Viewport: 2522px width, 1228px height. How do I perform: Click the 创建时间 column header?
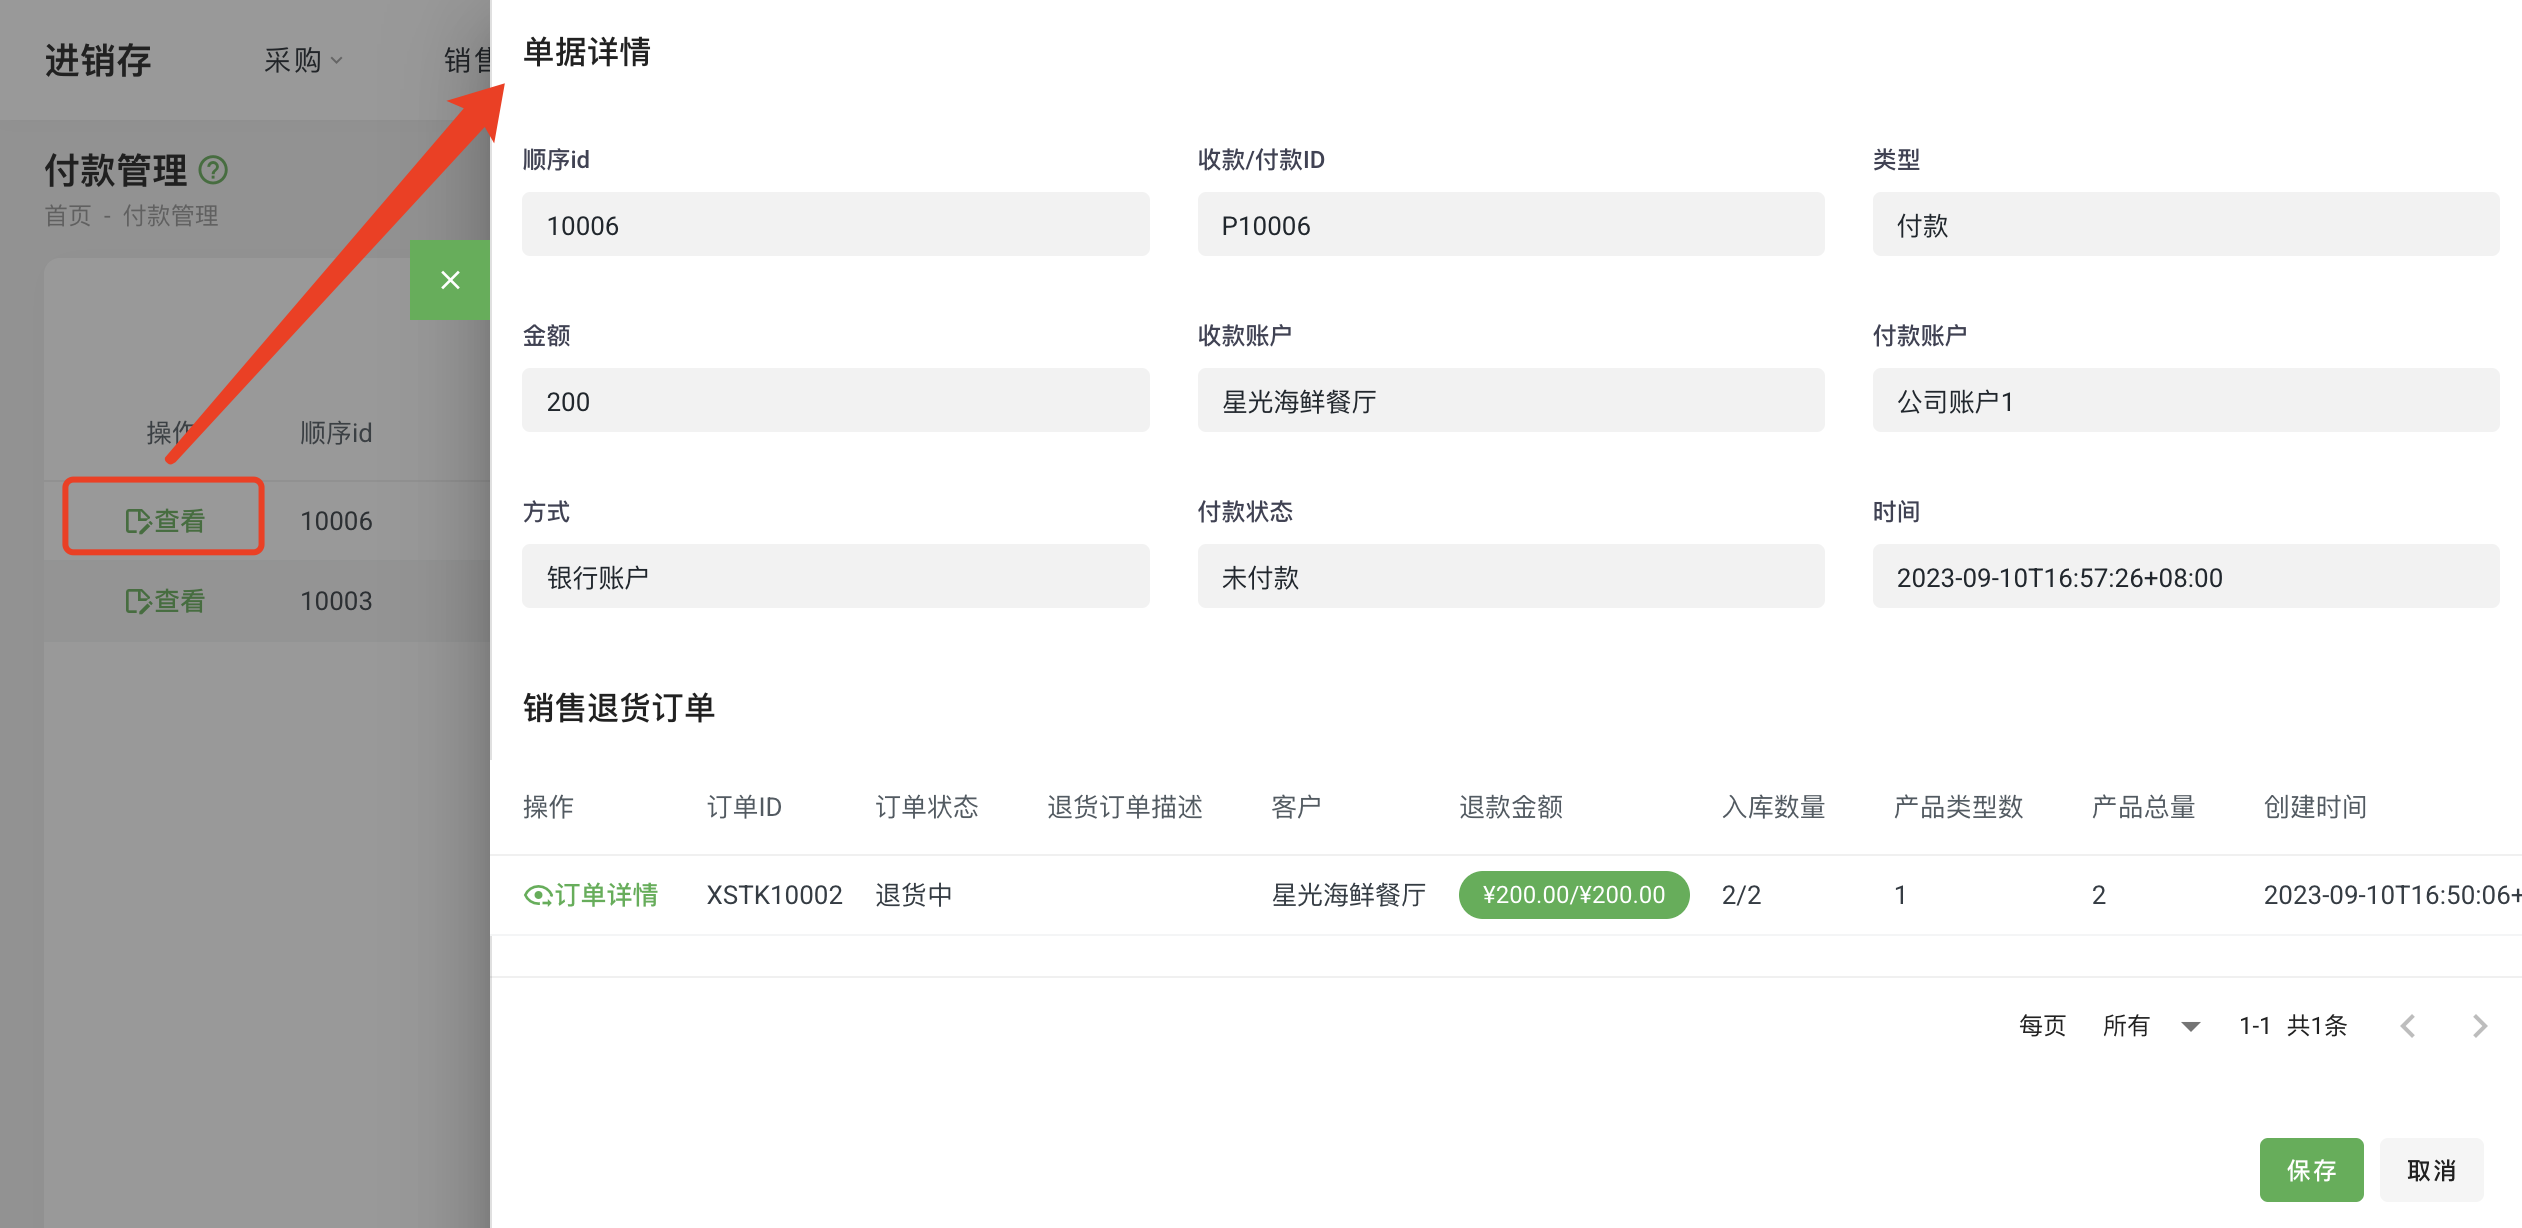(2315, 806)
